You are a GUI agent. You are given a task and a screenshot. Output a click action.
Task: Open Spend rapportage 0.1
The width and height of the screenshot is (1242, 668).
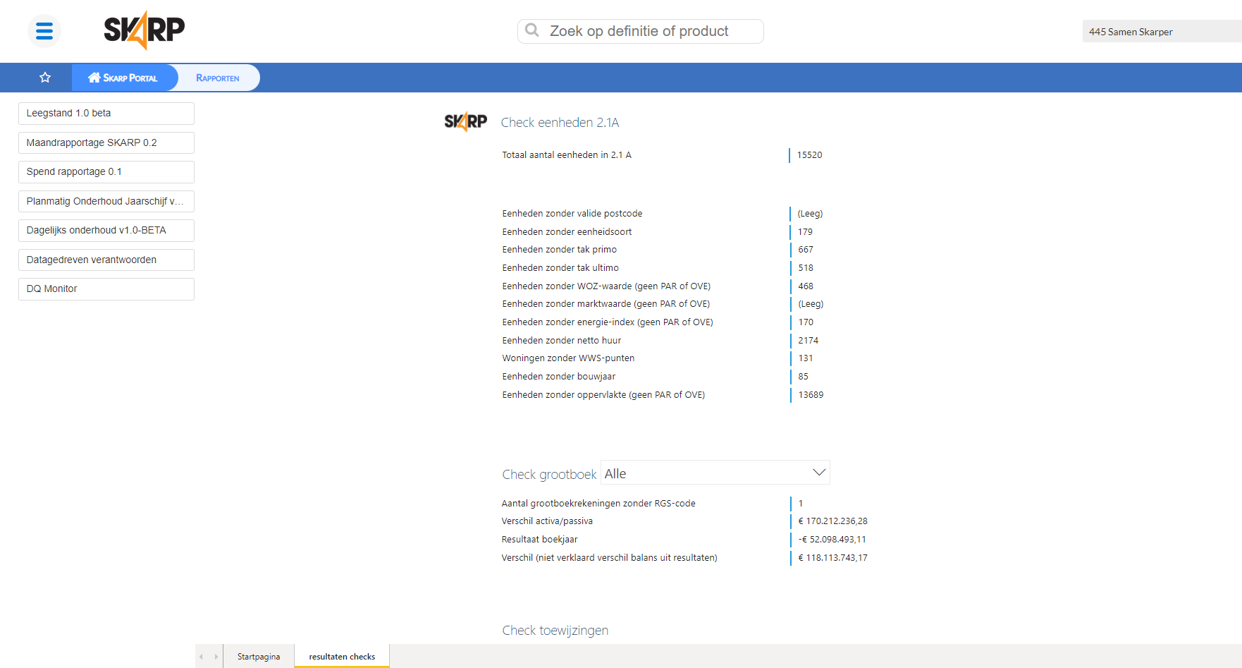(x=106, y=172)
